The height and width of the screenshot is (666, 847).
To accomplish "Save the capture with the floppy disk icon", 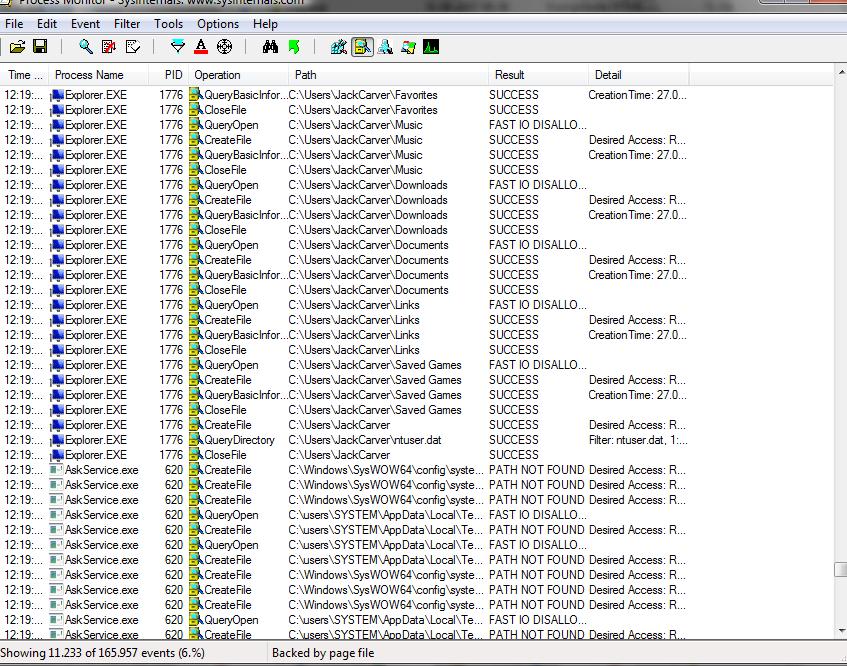I will (40, 47).
